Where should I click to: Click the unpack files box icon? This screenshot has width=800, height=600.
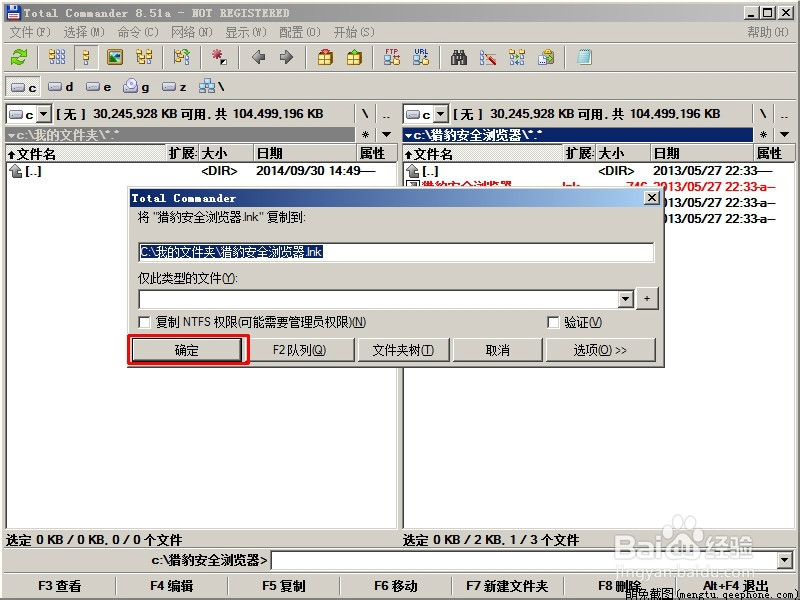(x=354, y=57)
